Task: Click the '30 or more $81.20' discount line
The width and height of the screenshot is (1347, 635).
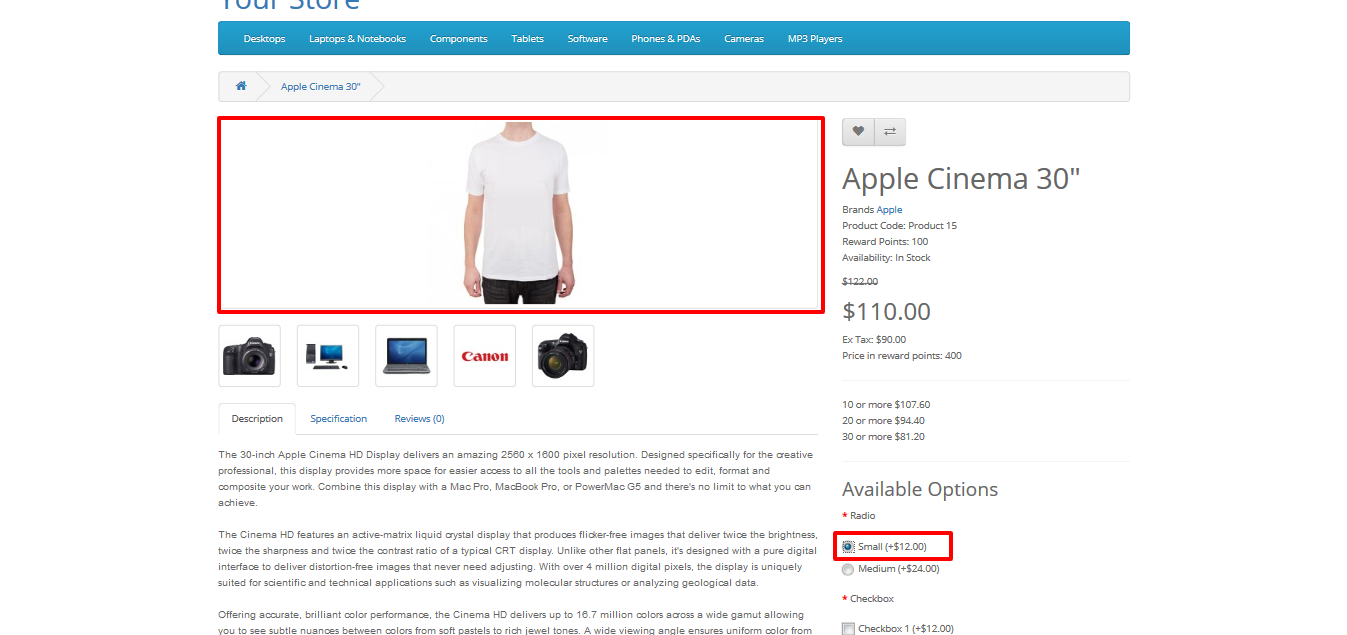Action: [x=883, y=437]
